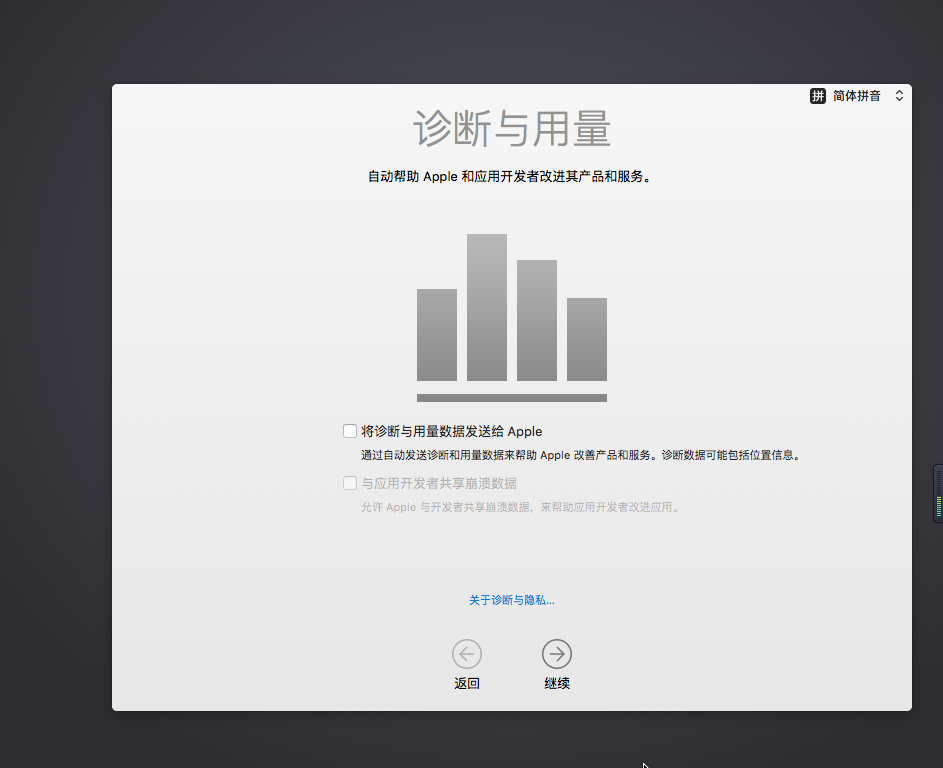This screenshot has width=943, height=768.
Task: Click the 继续 label text
Action: point(557,684)
